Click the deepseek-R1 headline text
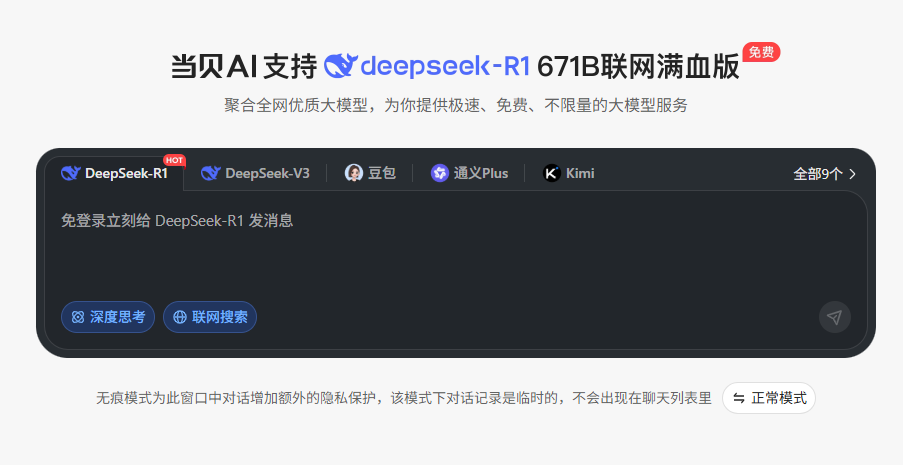 point(444,66)
